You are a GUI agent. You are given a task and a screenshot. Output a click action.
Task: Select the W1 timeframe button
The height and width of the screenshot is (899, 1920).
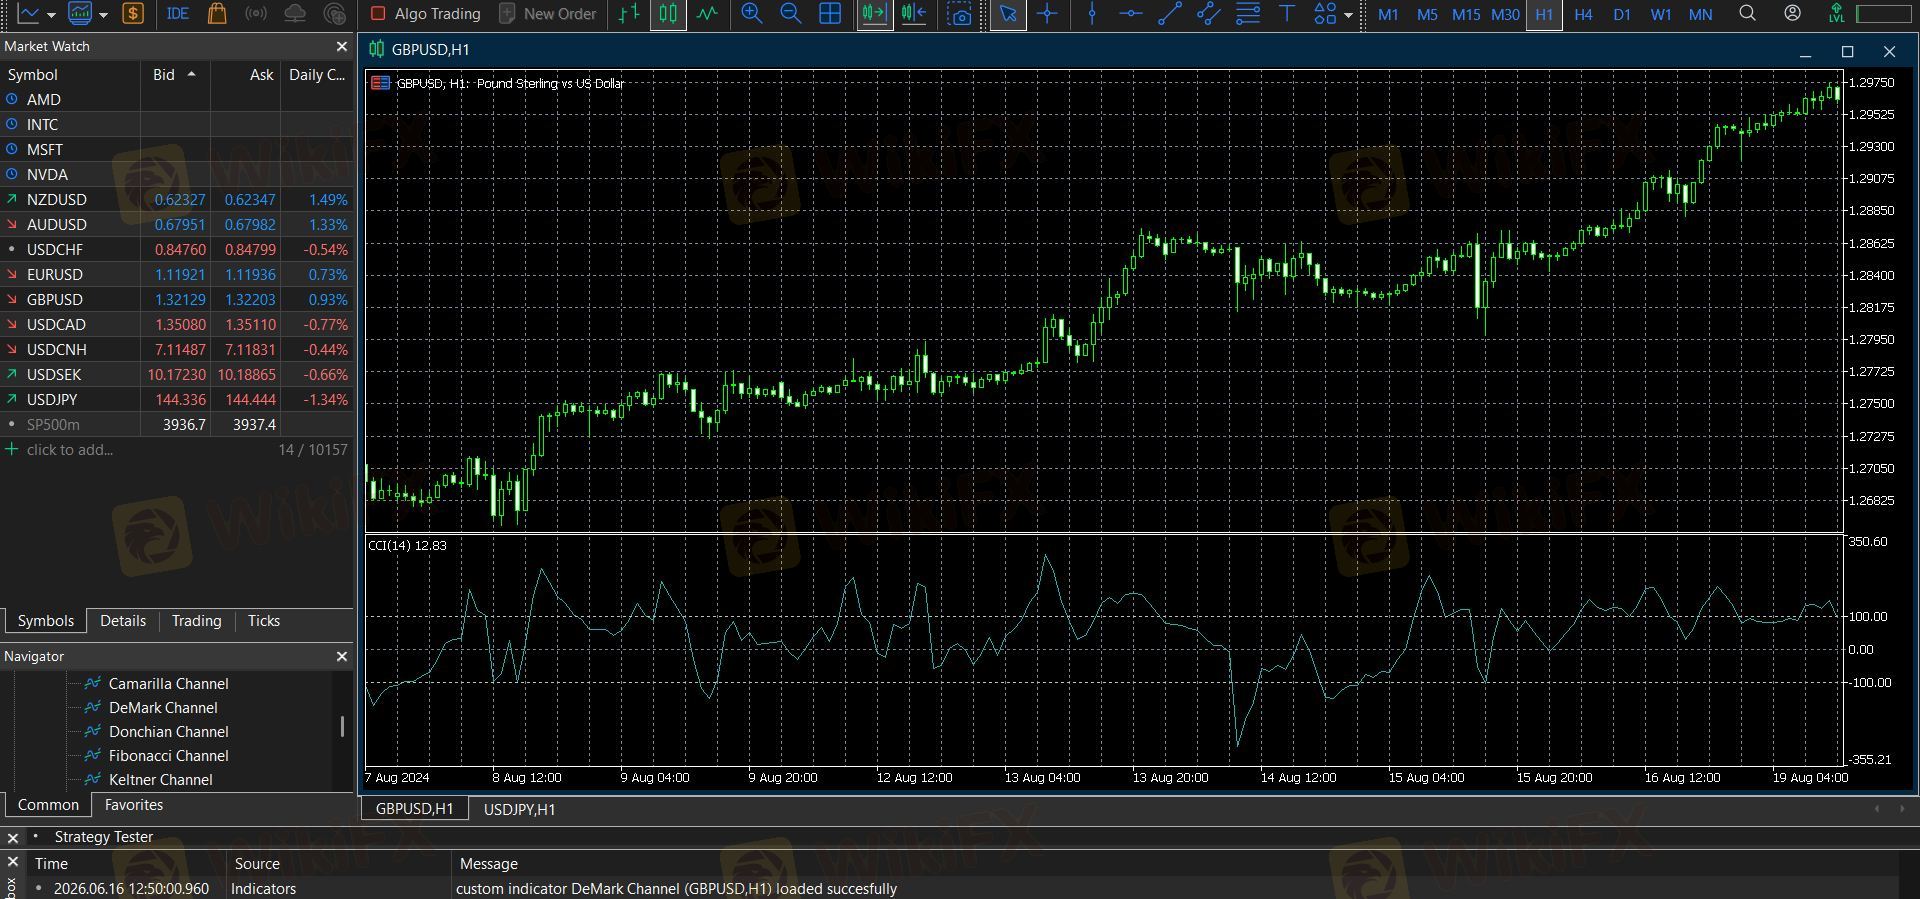click(1661, 14)
